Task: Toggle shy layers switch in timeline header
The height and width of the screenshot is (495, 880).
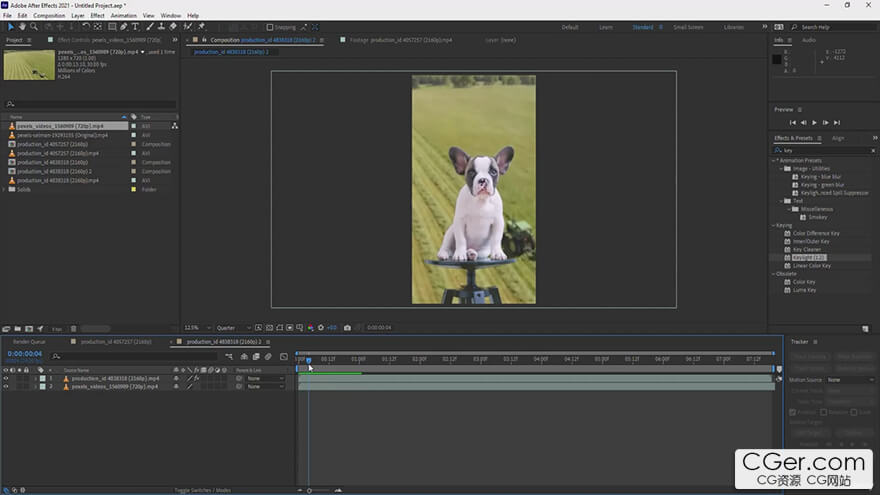Action: 244,356
